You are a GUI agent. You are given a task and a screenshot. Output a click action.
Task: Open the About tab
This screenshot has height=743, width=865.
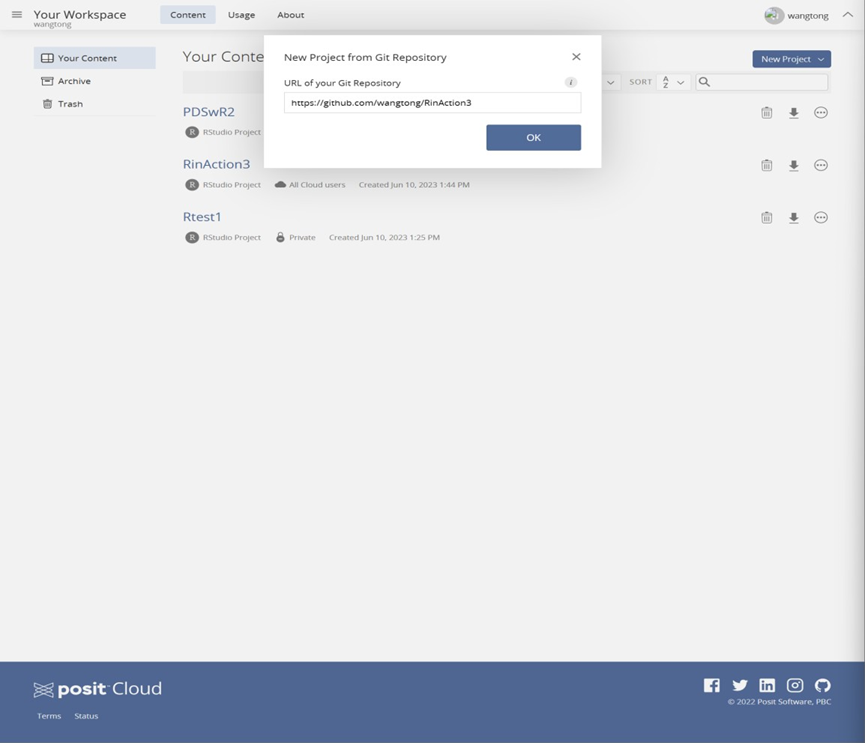click(x=291, y=15)
